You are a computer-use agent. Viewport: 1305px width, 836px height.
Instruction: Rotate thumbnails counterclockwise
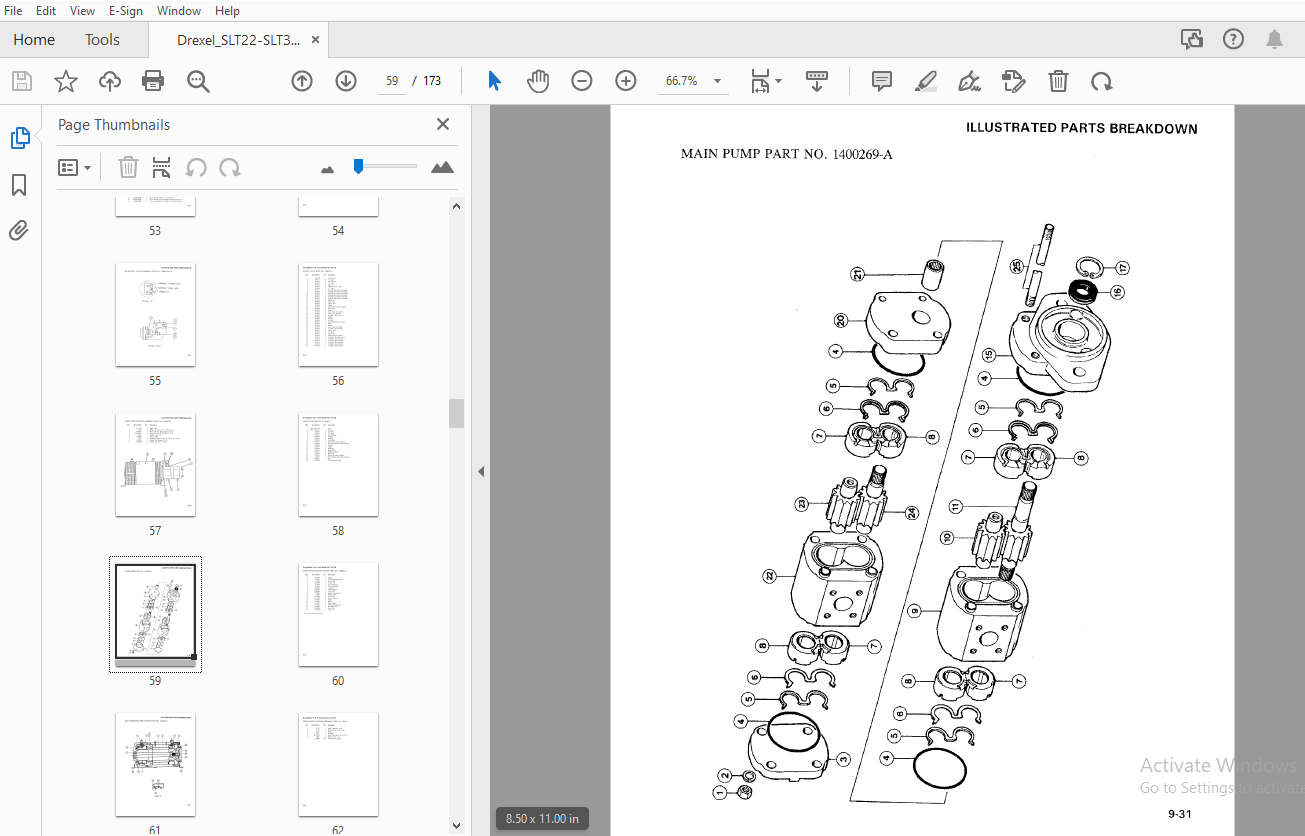[196, 167]
